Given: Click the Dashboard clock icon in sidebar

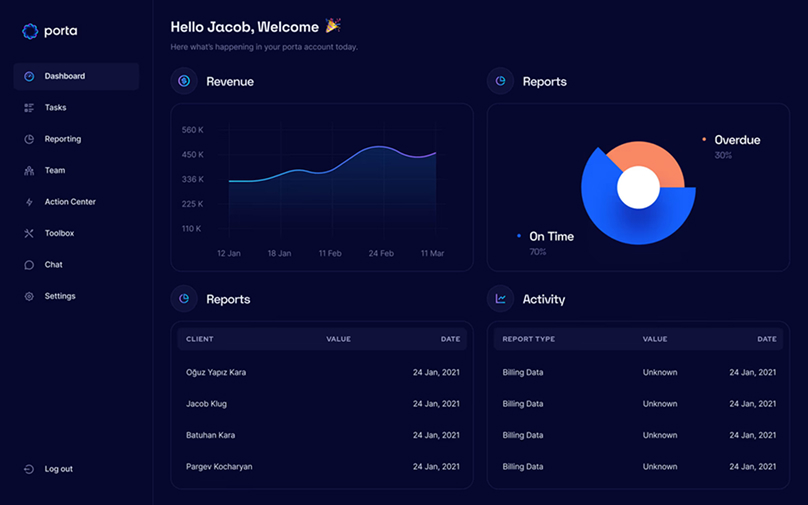Looking at the screenshot, I should click(x=29, y=76).
